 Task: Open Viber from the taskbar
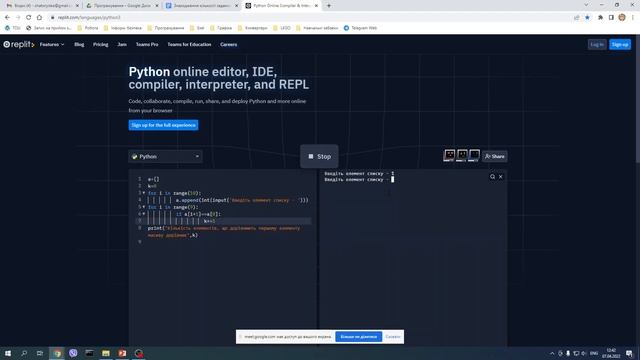73,353
